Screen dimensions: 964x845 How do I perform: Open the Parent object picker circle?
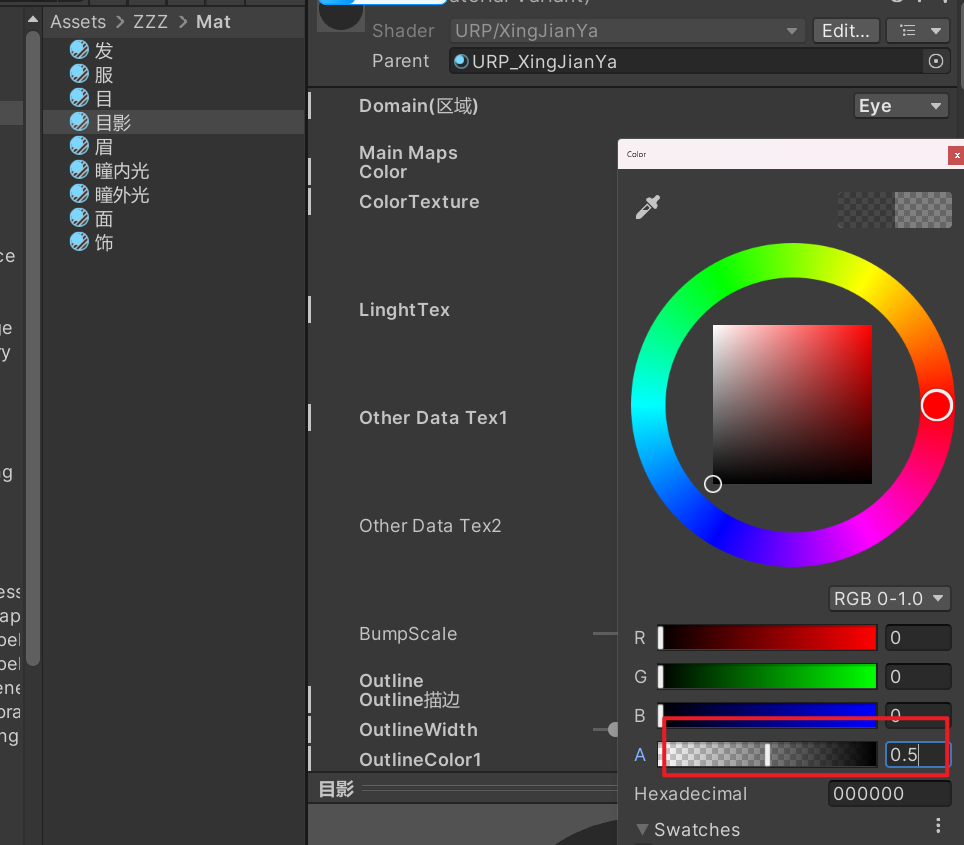(936, 61)
